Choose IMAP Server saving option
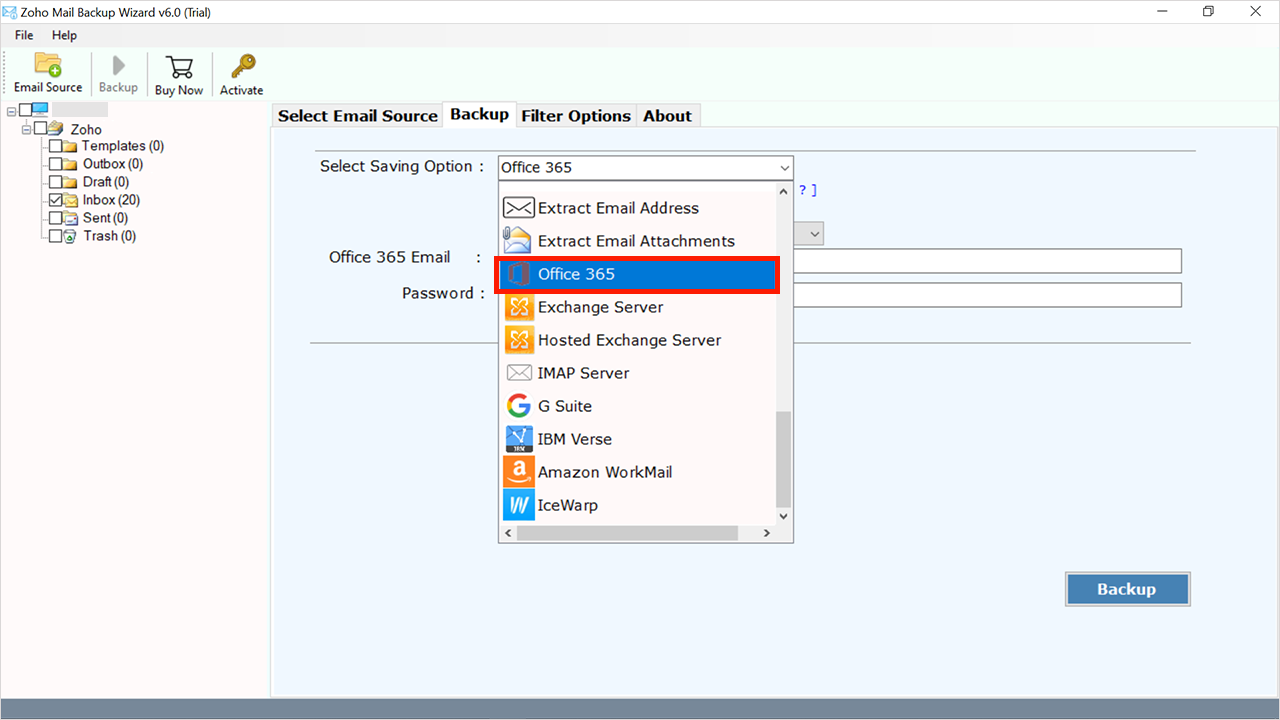This screenshot has width=1280, height=720. pos(637,373)
